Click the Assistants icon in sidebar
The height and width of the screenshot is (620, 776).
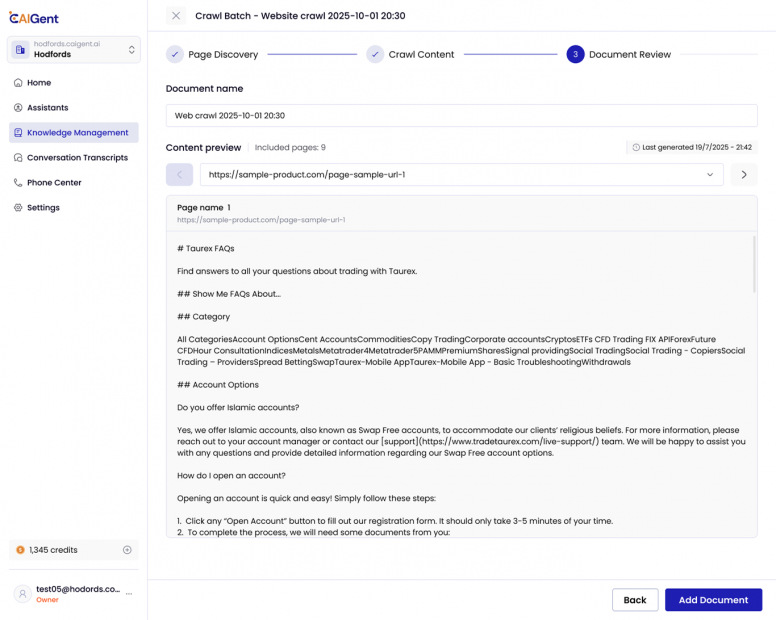pyautogui.click(x=18, y=108)
